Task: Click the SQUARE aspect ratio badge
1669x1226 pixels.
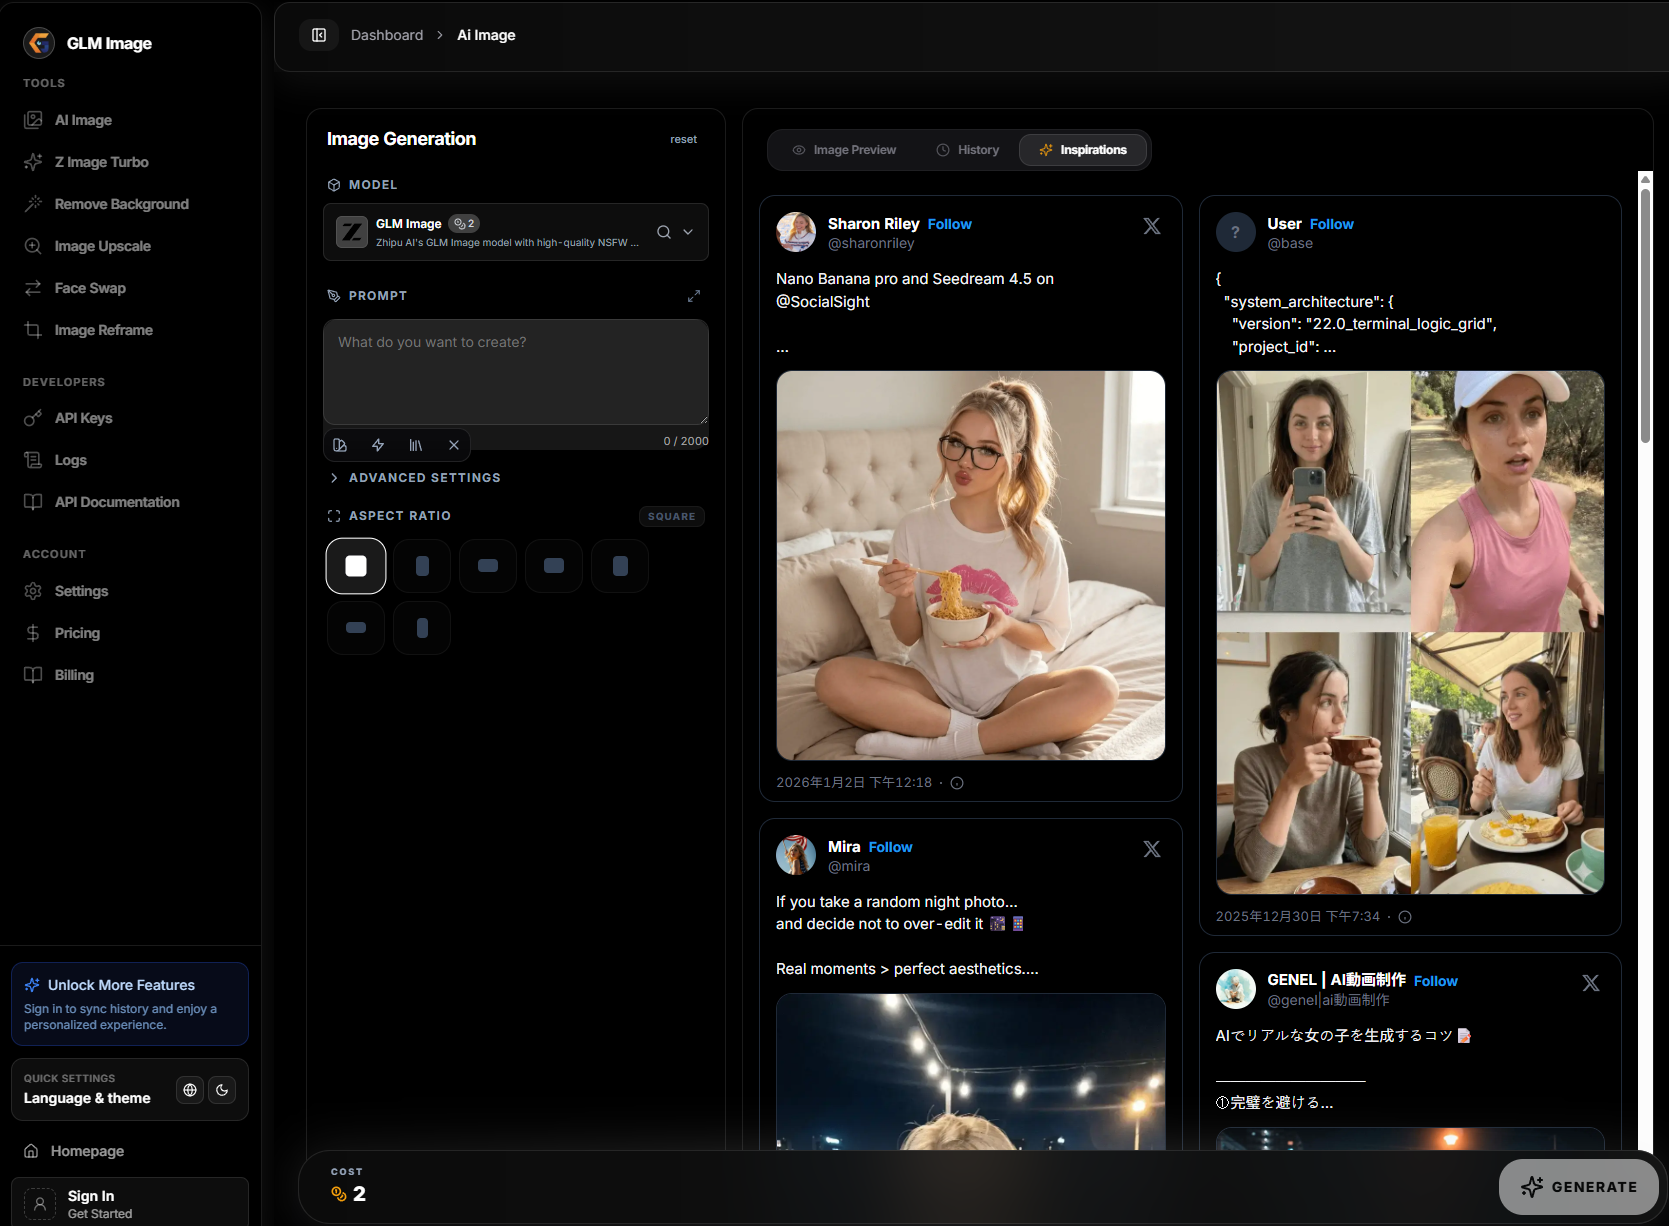Action: pos(671,517)
